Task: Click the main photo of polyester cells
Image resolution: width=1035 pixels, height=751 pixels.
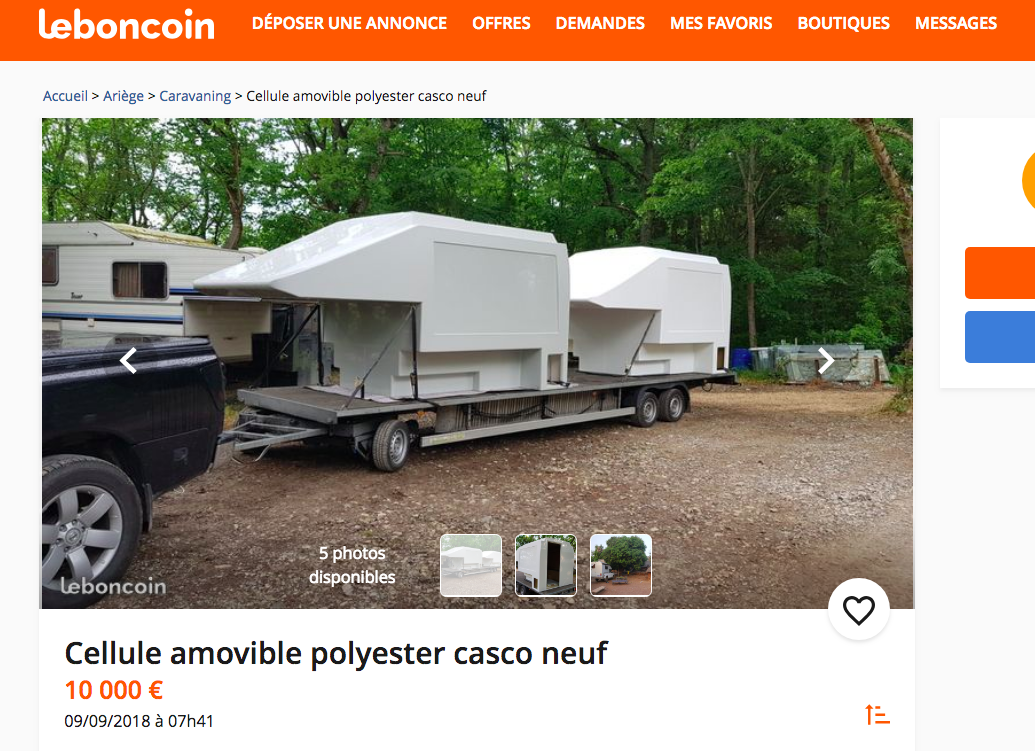Action: click(477, 330)
